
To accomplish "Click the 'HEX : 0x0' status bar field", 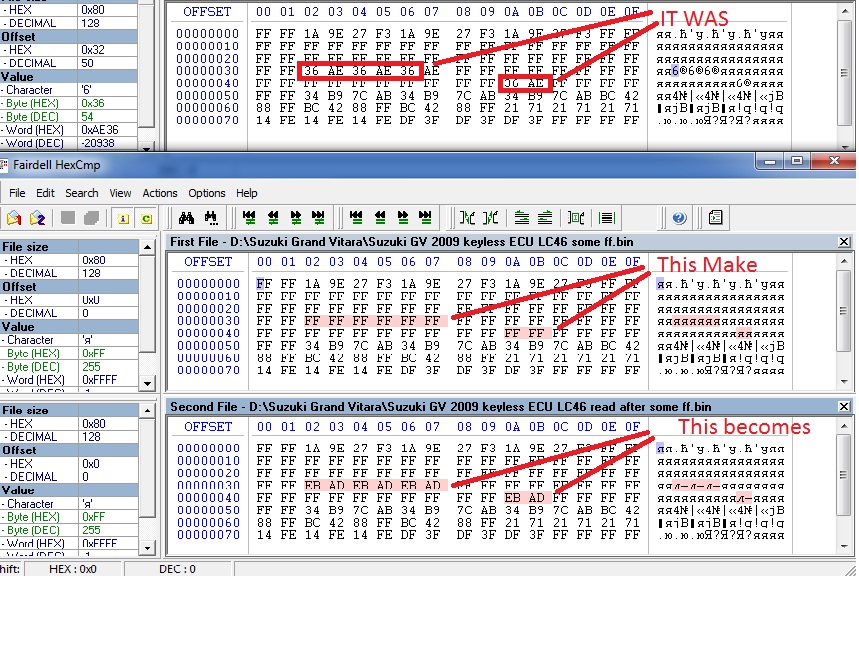I will tap(73, 569).
